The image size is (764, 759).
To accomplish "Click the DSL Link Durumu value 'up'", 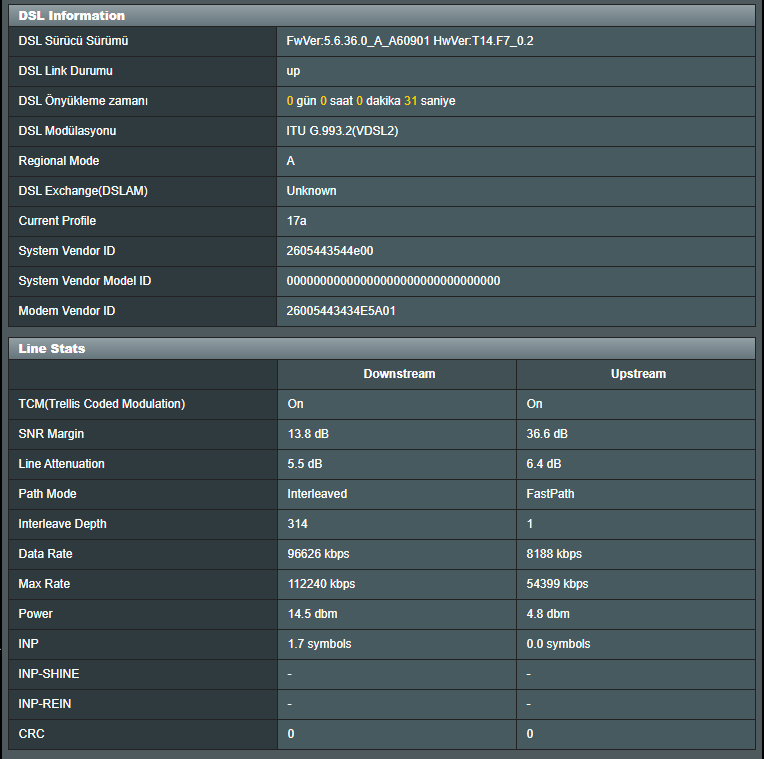I will 293,71.
